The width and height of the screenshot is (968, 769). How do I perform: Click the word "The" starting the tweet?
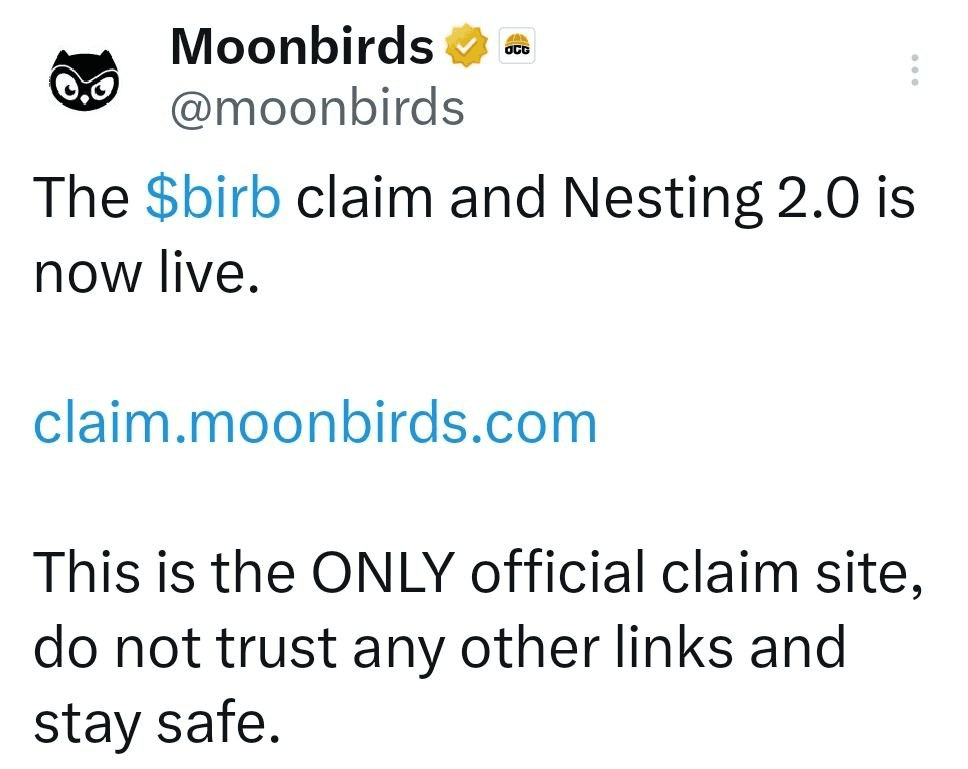pos(81,199)
